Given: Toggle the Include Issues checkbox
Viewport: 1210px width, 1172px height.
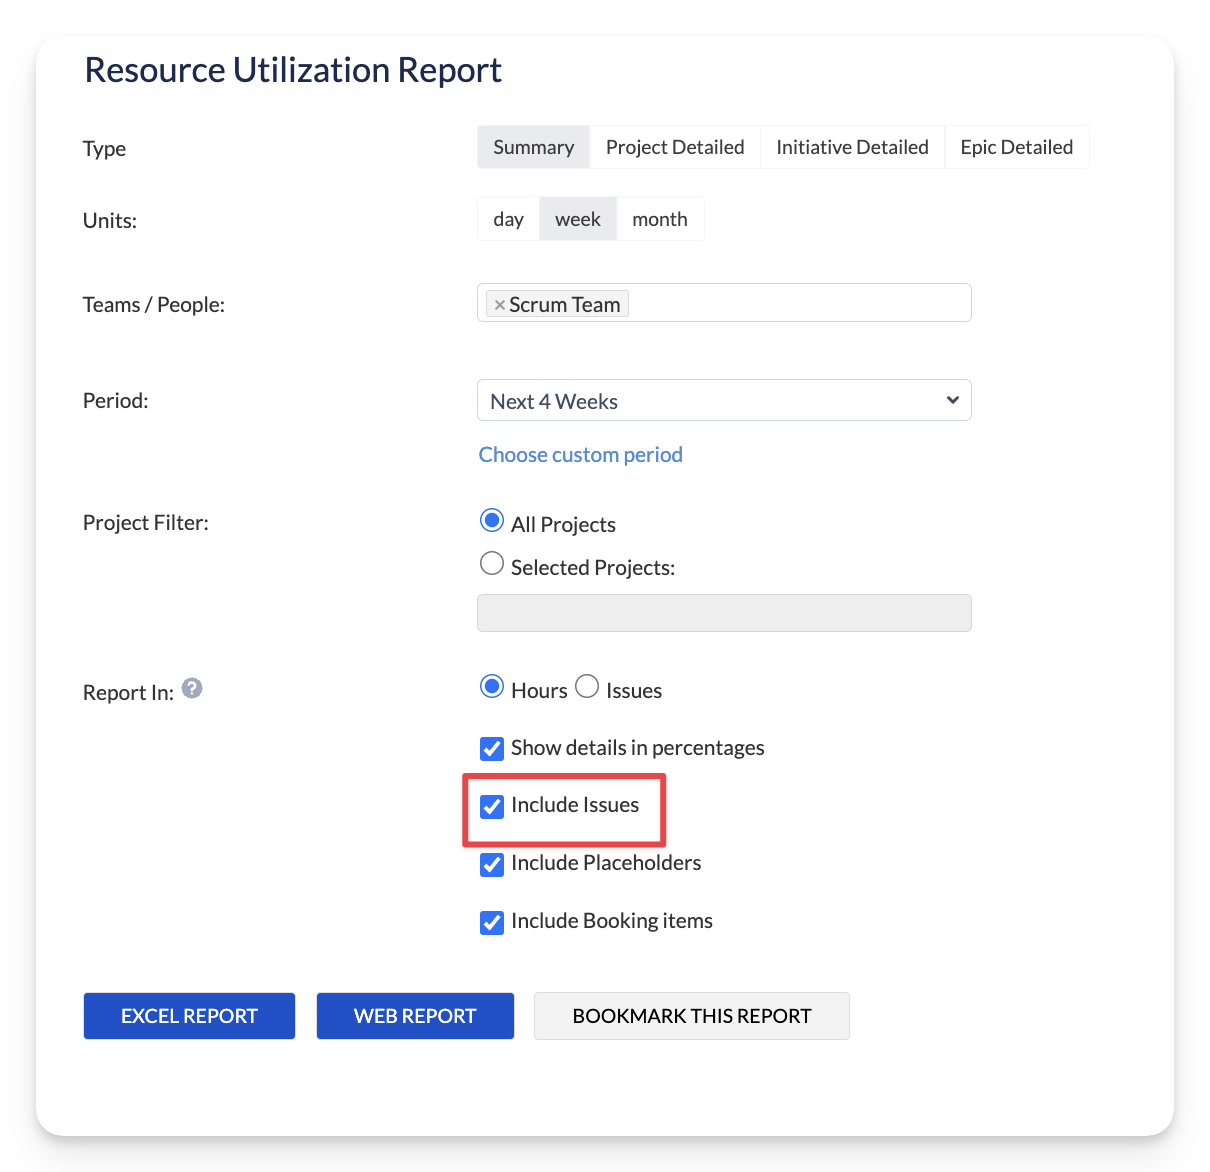Looking at the screenshot, I should coord(492,807).
